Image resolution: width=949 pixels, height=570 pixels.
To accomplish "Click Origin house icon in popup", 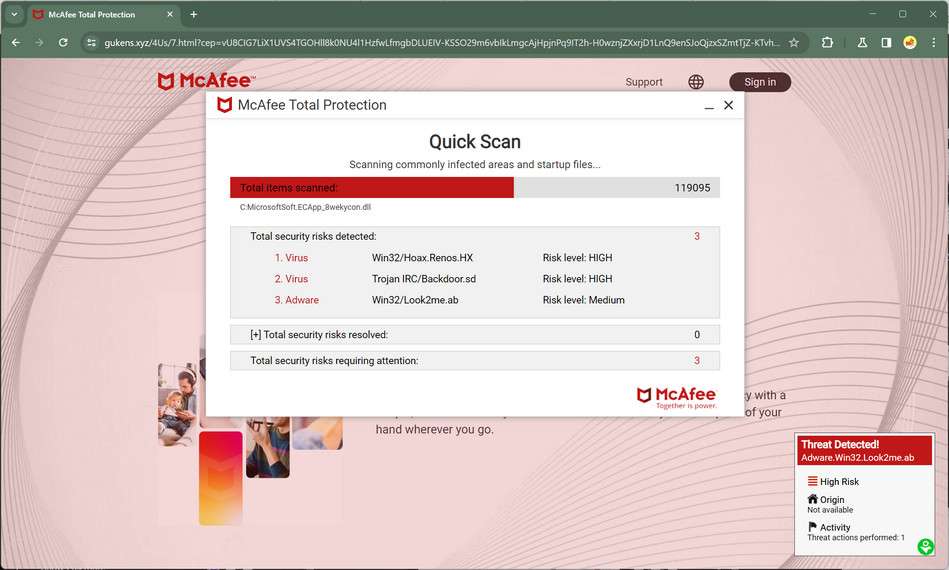I will click(812, 499).
